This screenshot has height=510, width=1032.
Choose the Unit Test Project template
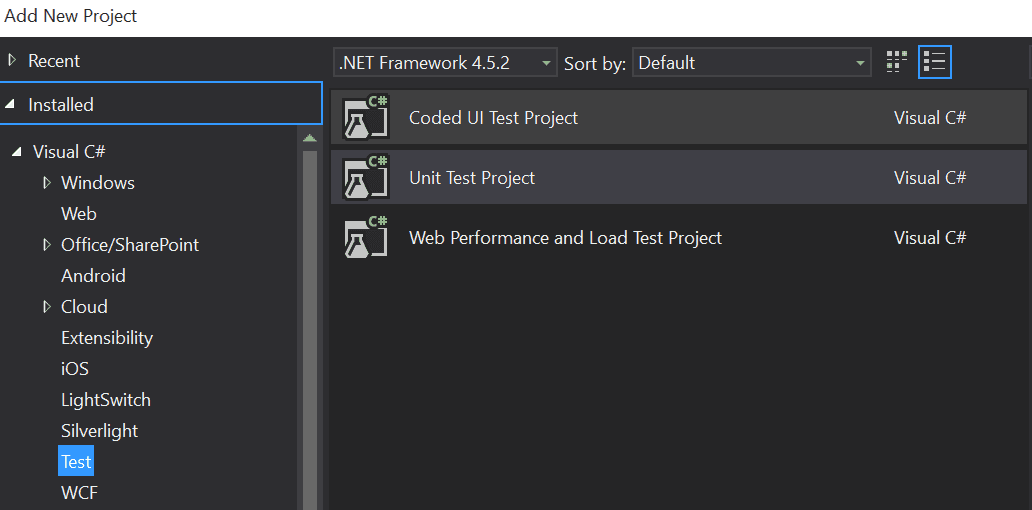(x=679, y=177)
